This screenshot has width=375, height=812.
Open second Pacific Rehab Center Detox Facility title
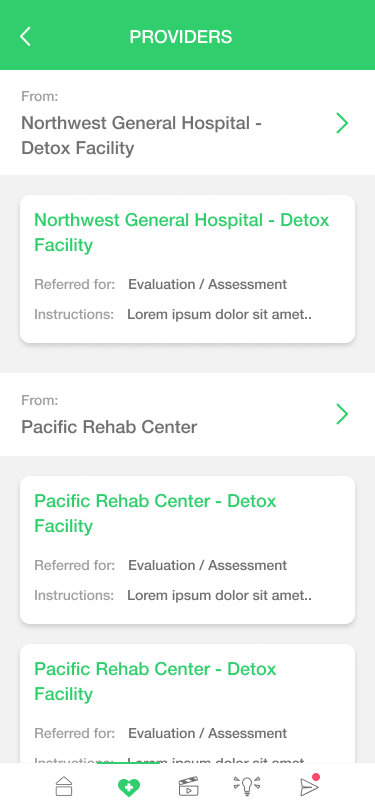point(155,681)
